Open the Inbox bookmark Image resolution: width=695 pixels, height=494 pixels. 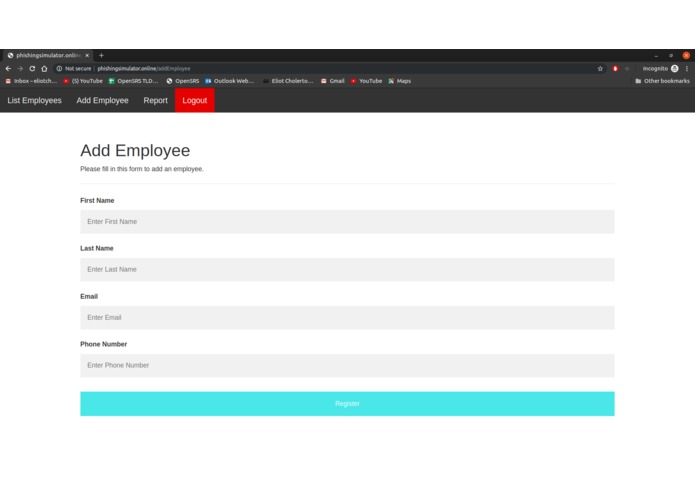click(x=31, y=81)
